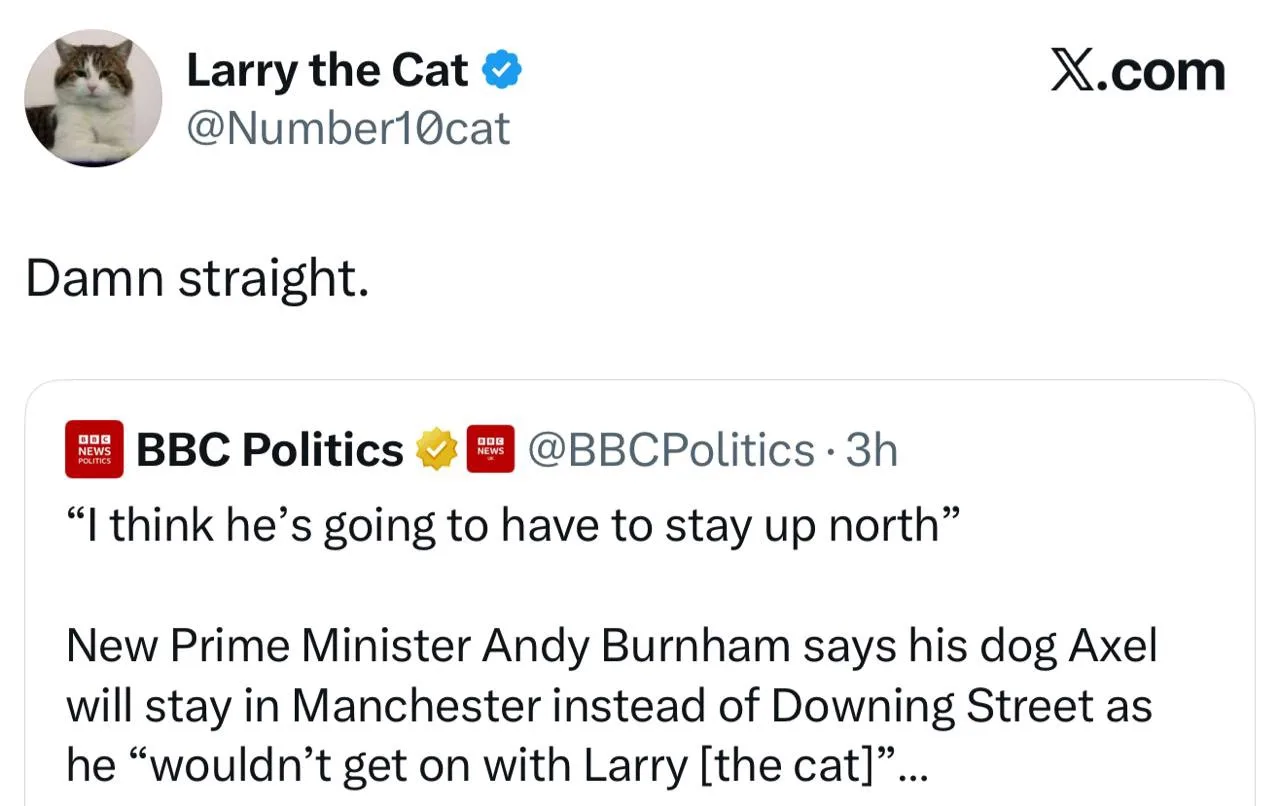This screenshot has height=806, width=1280.
Task: Open the @Number10cat handle
Action: 348,128
